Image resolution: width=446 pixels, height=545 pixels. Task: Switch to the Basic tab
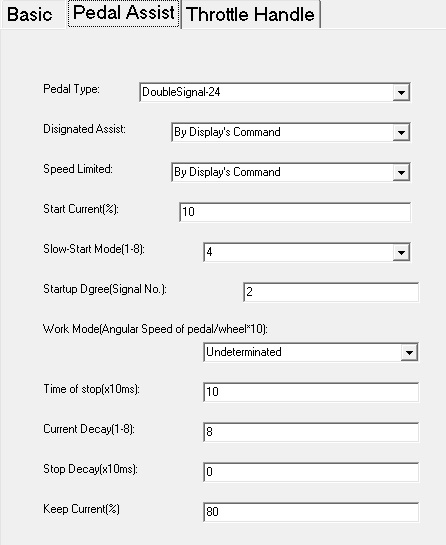(x=30, y=15)
